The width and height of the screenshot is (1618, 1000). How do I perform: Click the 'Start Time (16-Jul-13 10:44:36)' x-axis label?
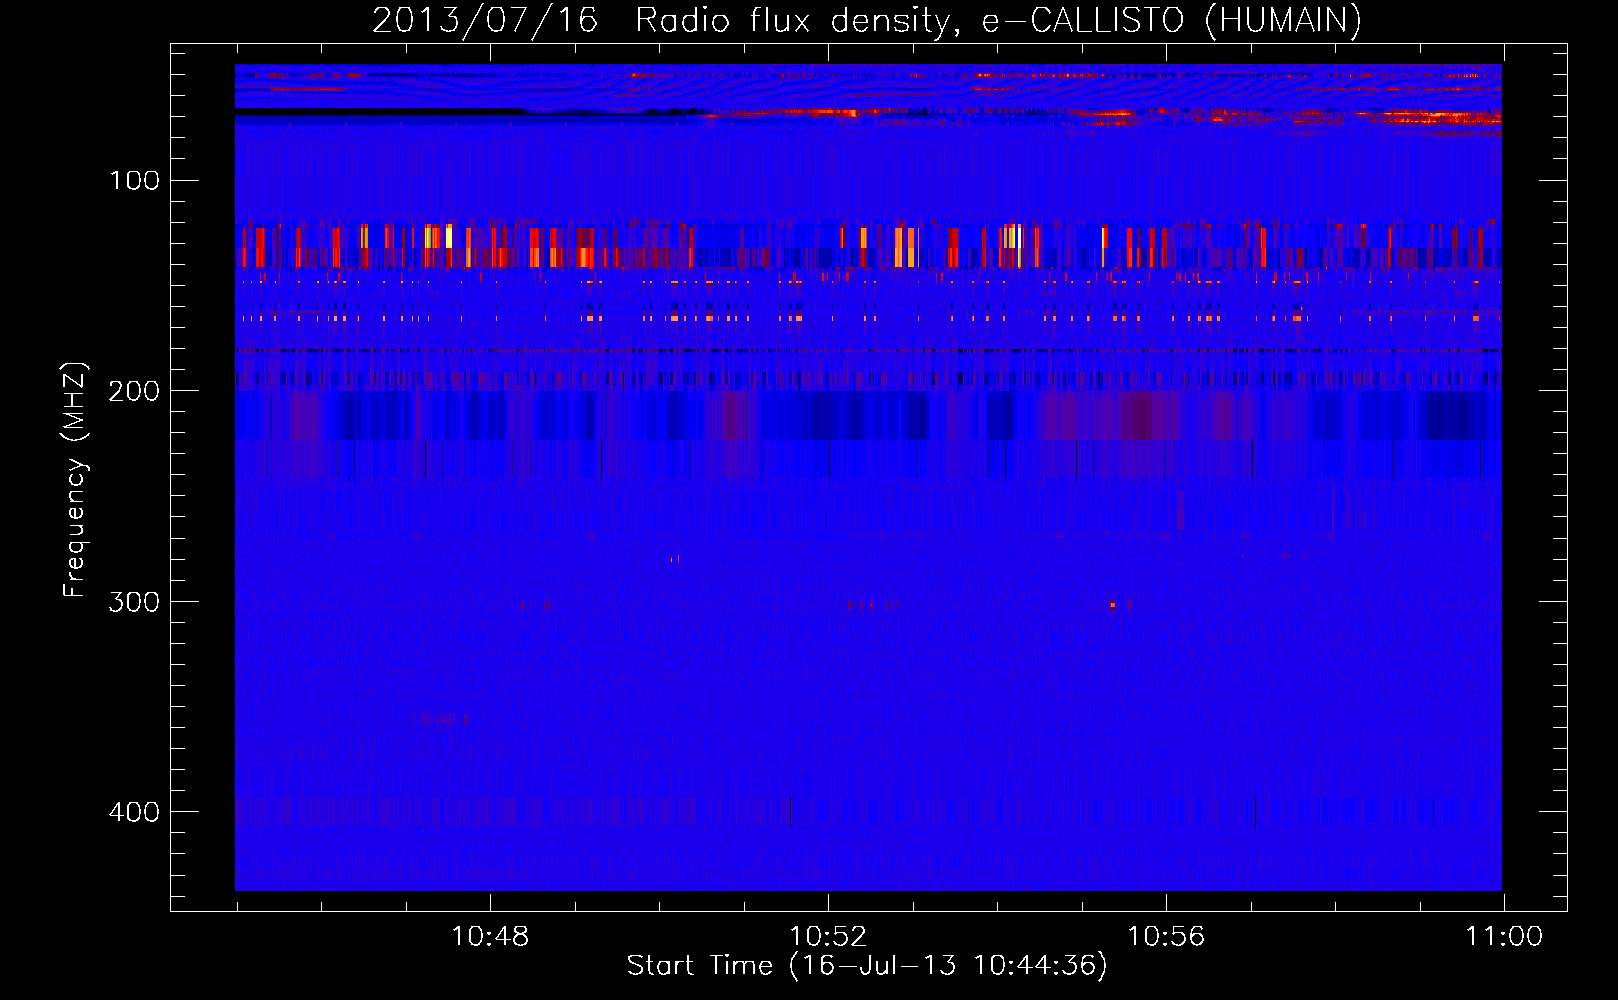[867, 965]
